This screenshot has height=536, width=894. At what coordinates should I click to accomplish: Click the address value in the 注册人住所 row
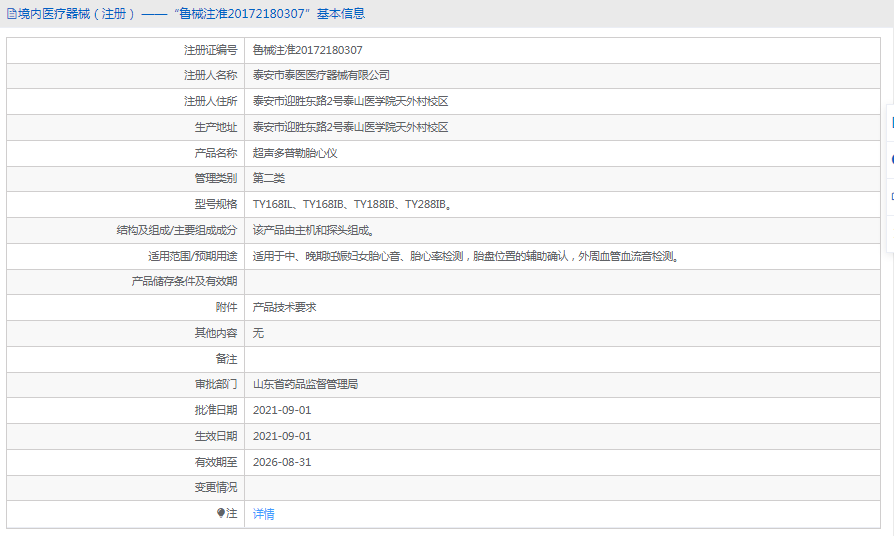351,101
